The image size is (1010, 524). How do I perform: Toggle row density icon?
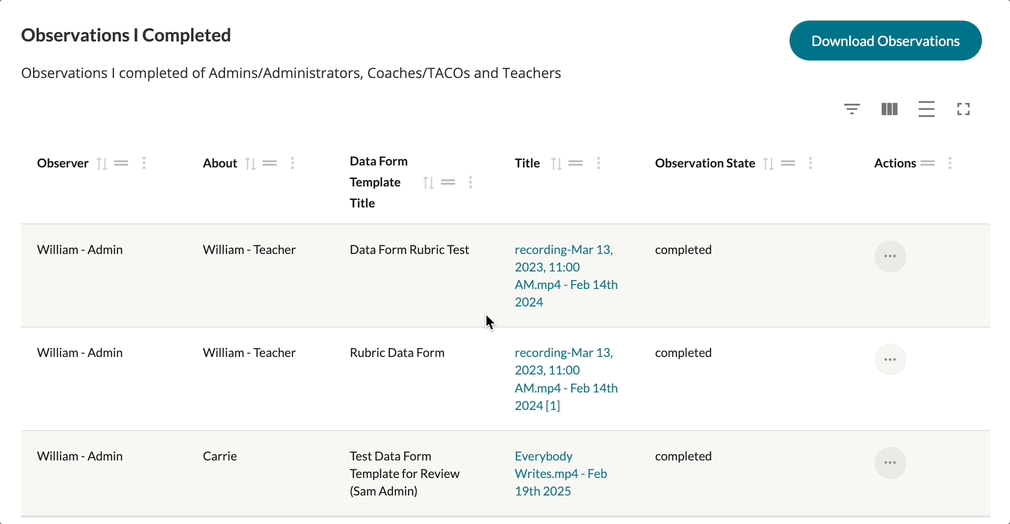(x=926, y=109)
